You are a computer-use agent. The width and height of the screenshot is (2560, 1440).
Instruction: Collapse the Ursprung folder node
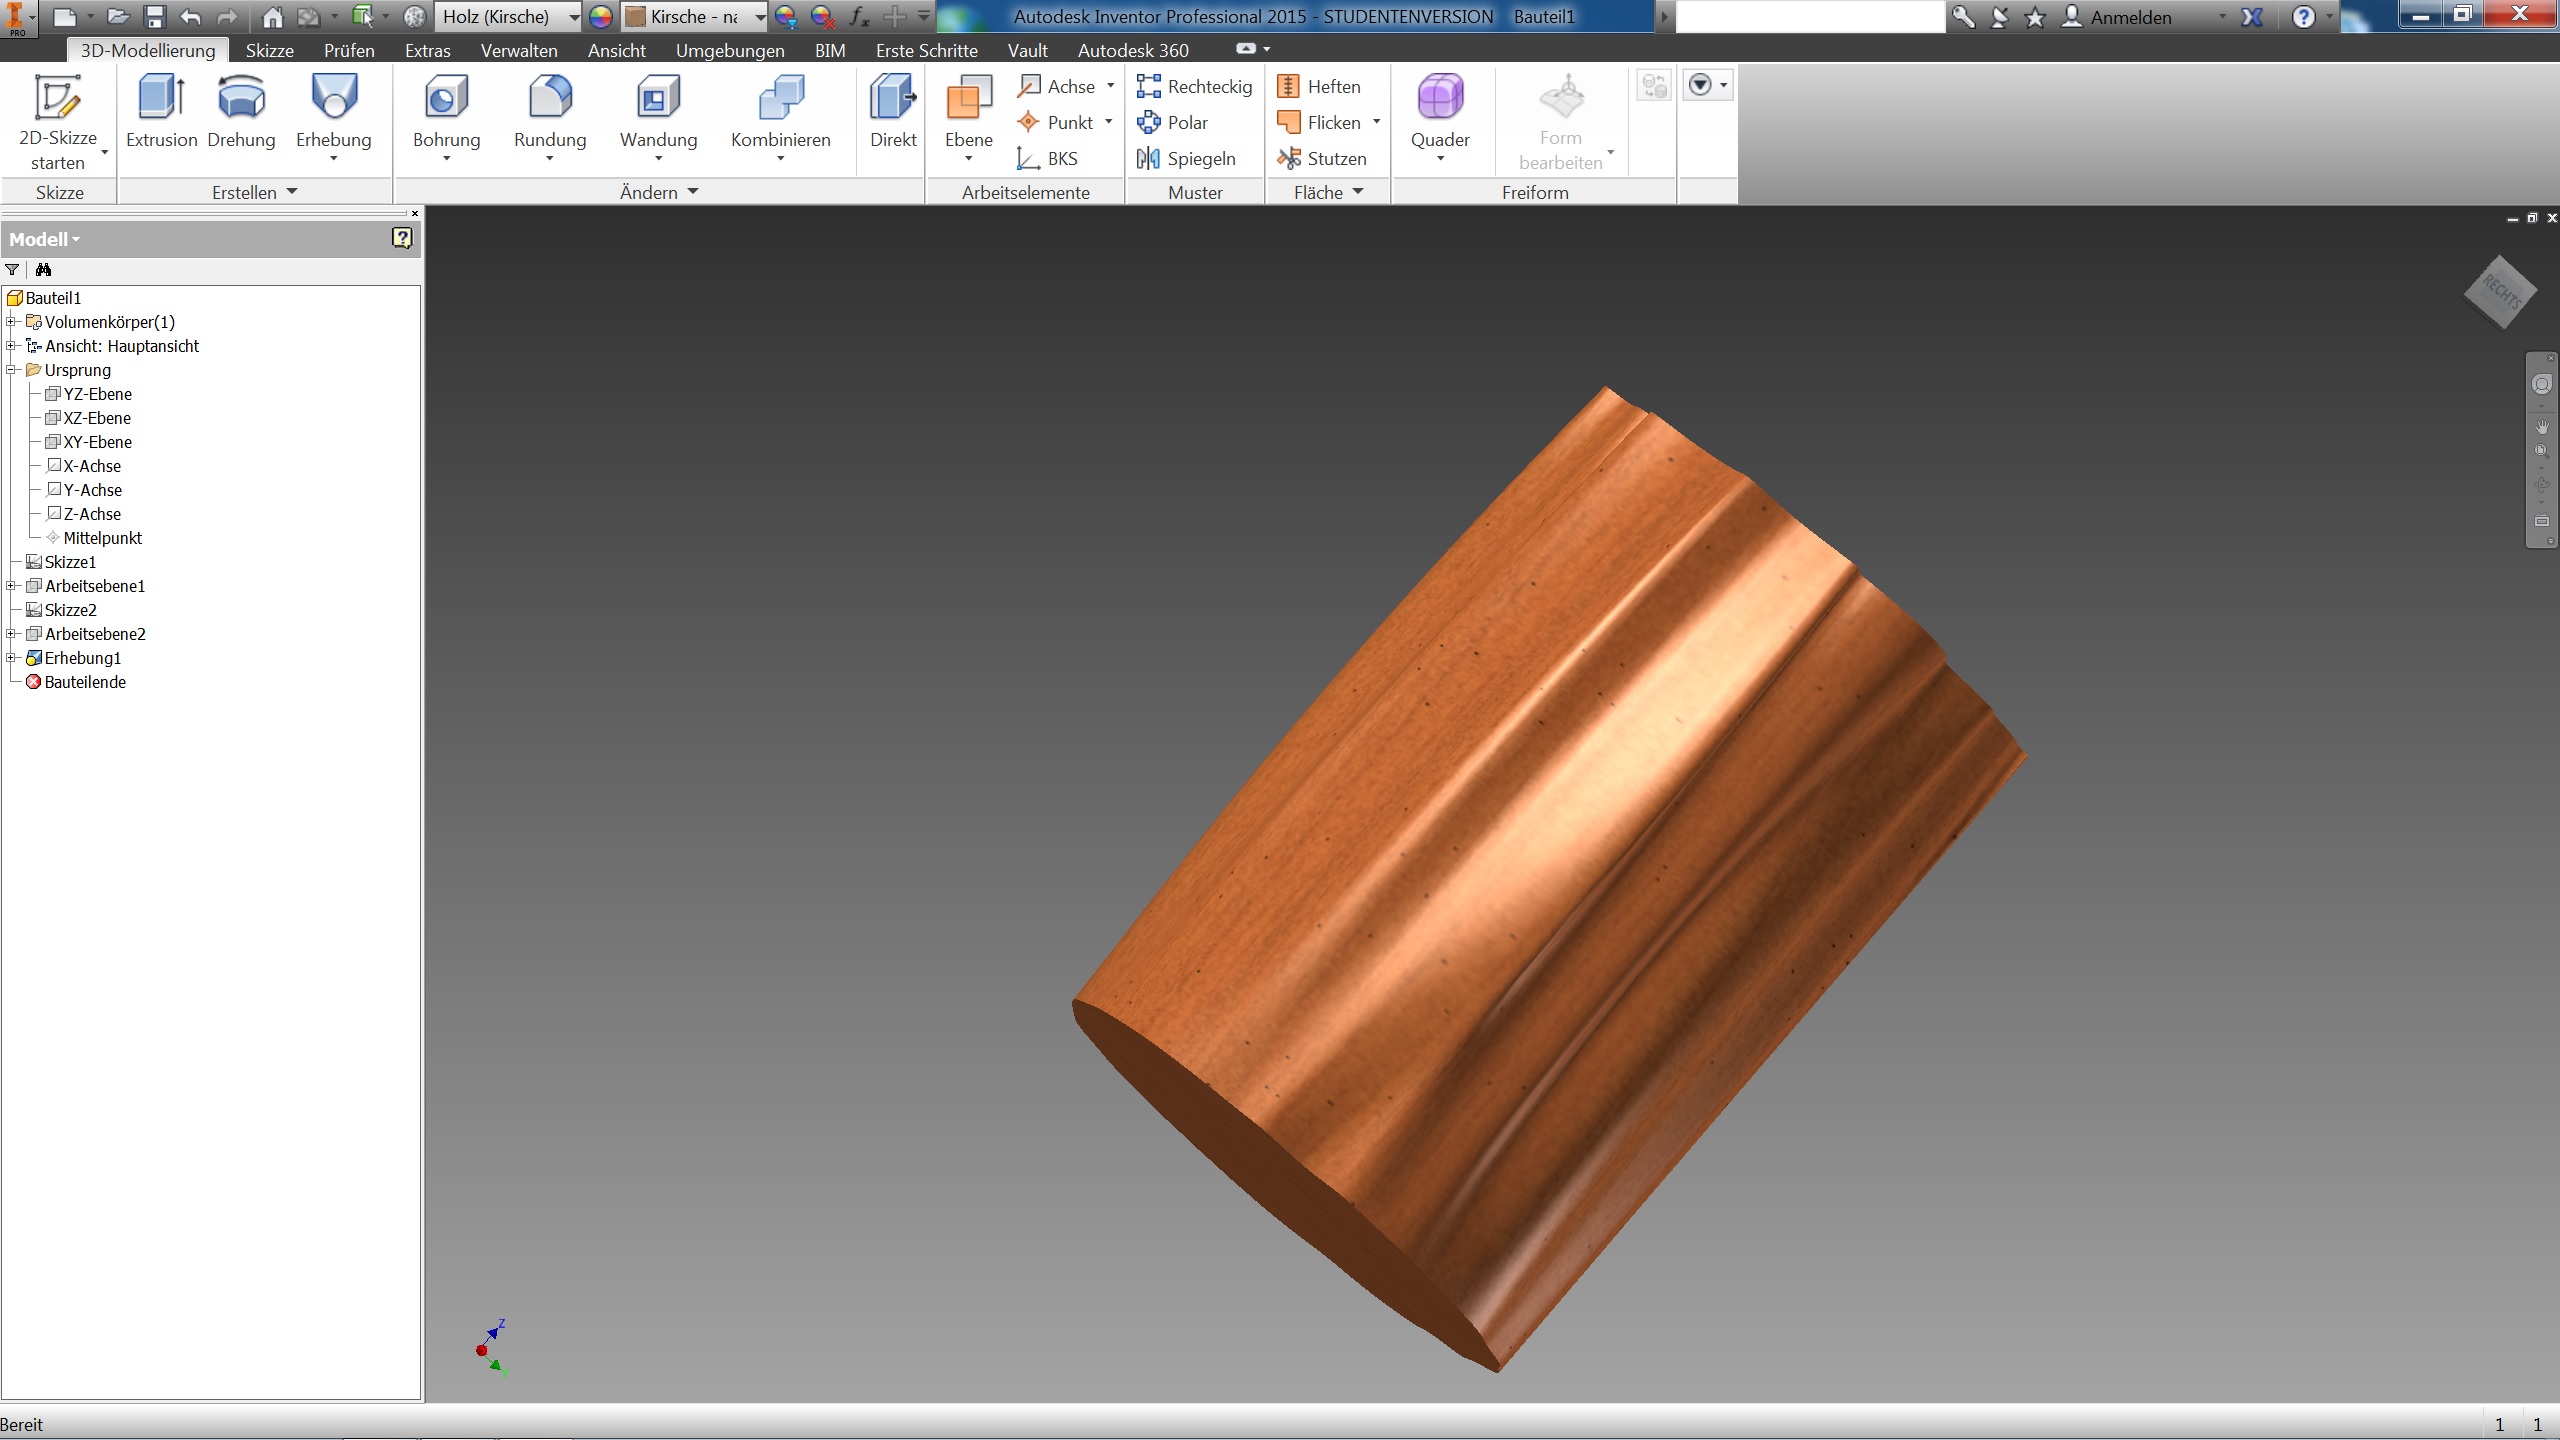(x=11, y=370)
